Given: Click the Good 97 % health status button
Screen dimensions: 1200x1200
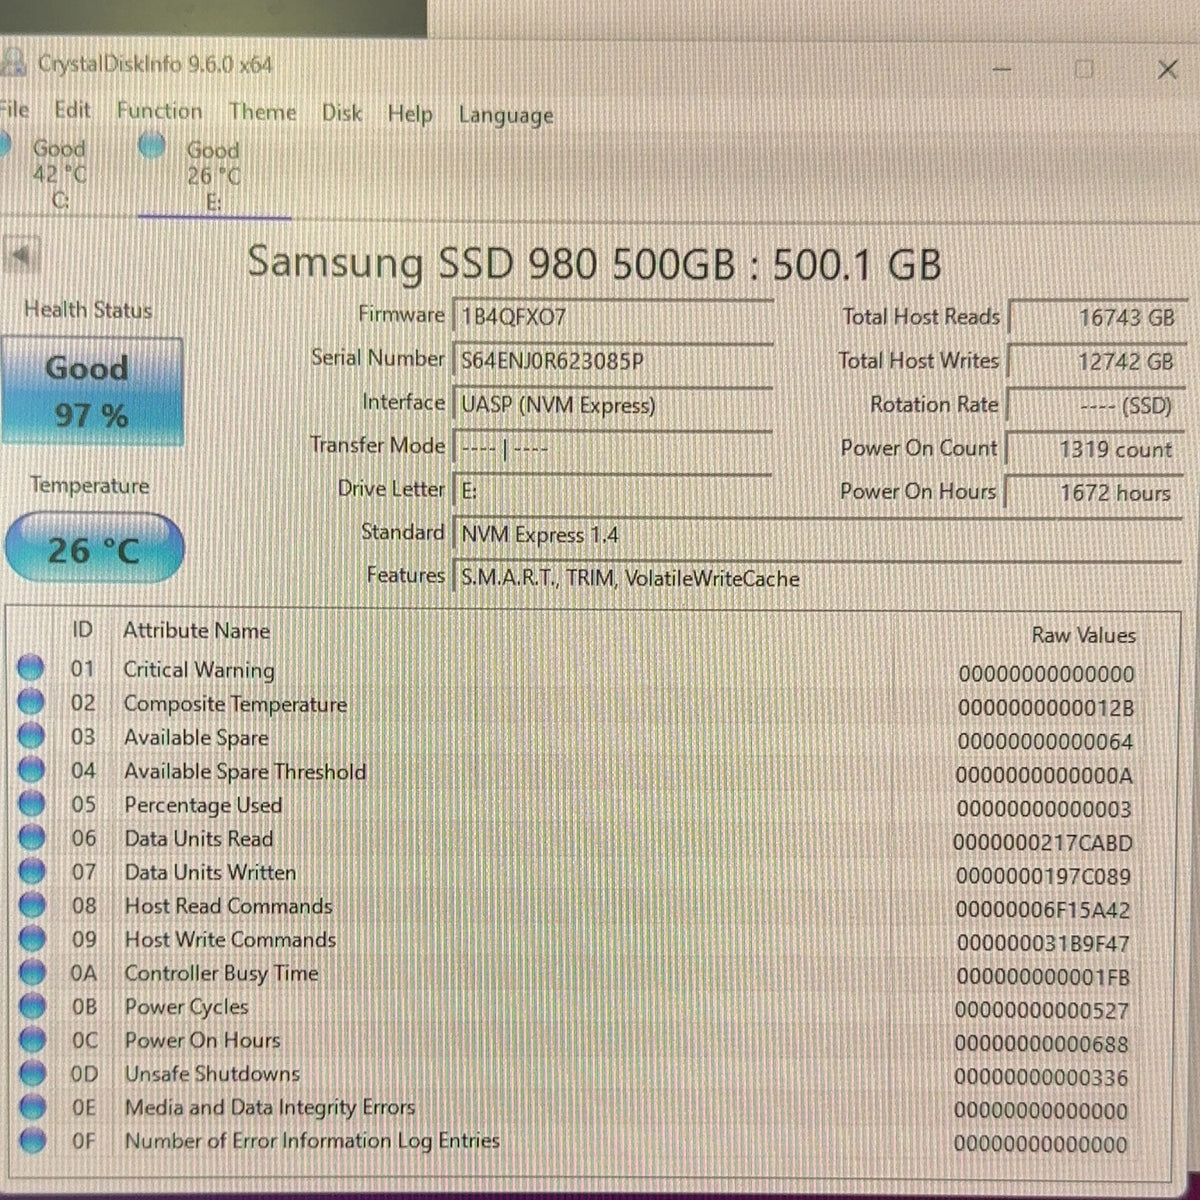Looking at the screenshot, I should click(92, 391).
